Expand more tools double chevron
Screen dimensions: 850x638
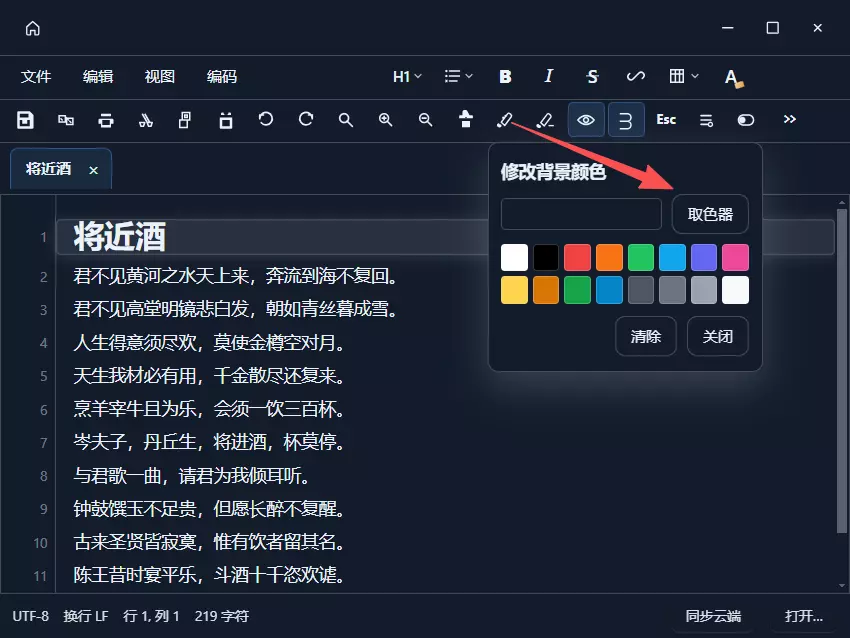coord(789,119)
